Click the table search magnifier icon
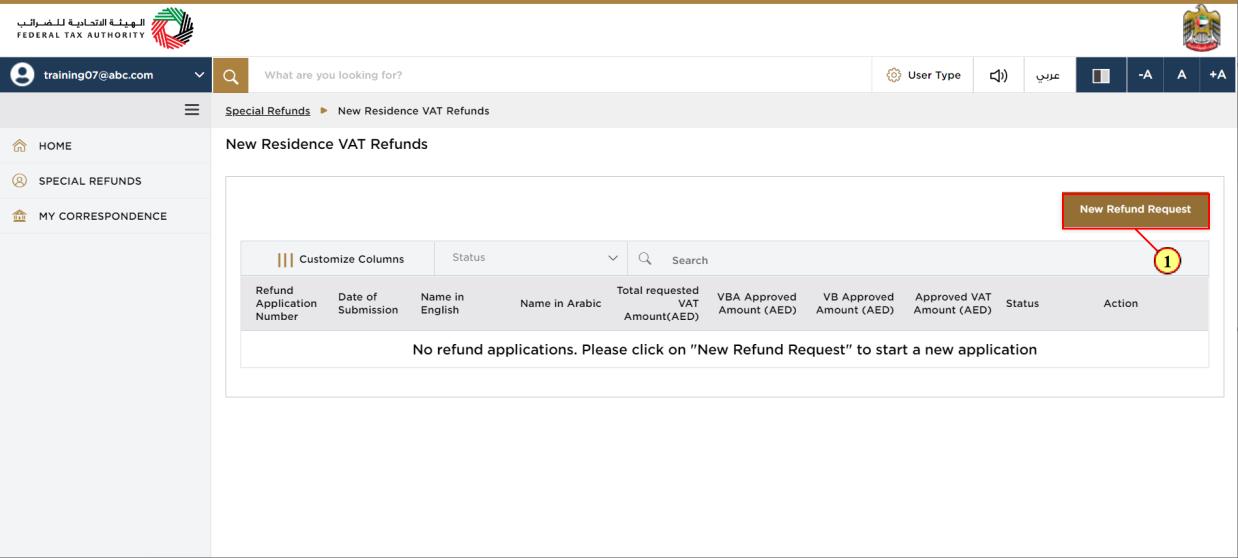Viewport: 1238px width, 558px height. tap(645, 258)
